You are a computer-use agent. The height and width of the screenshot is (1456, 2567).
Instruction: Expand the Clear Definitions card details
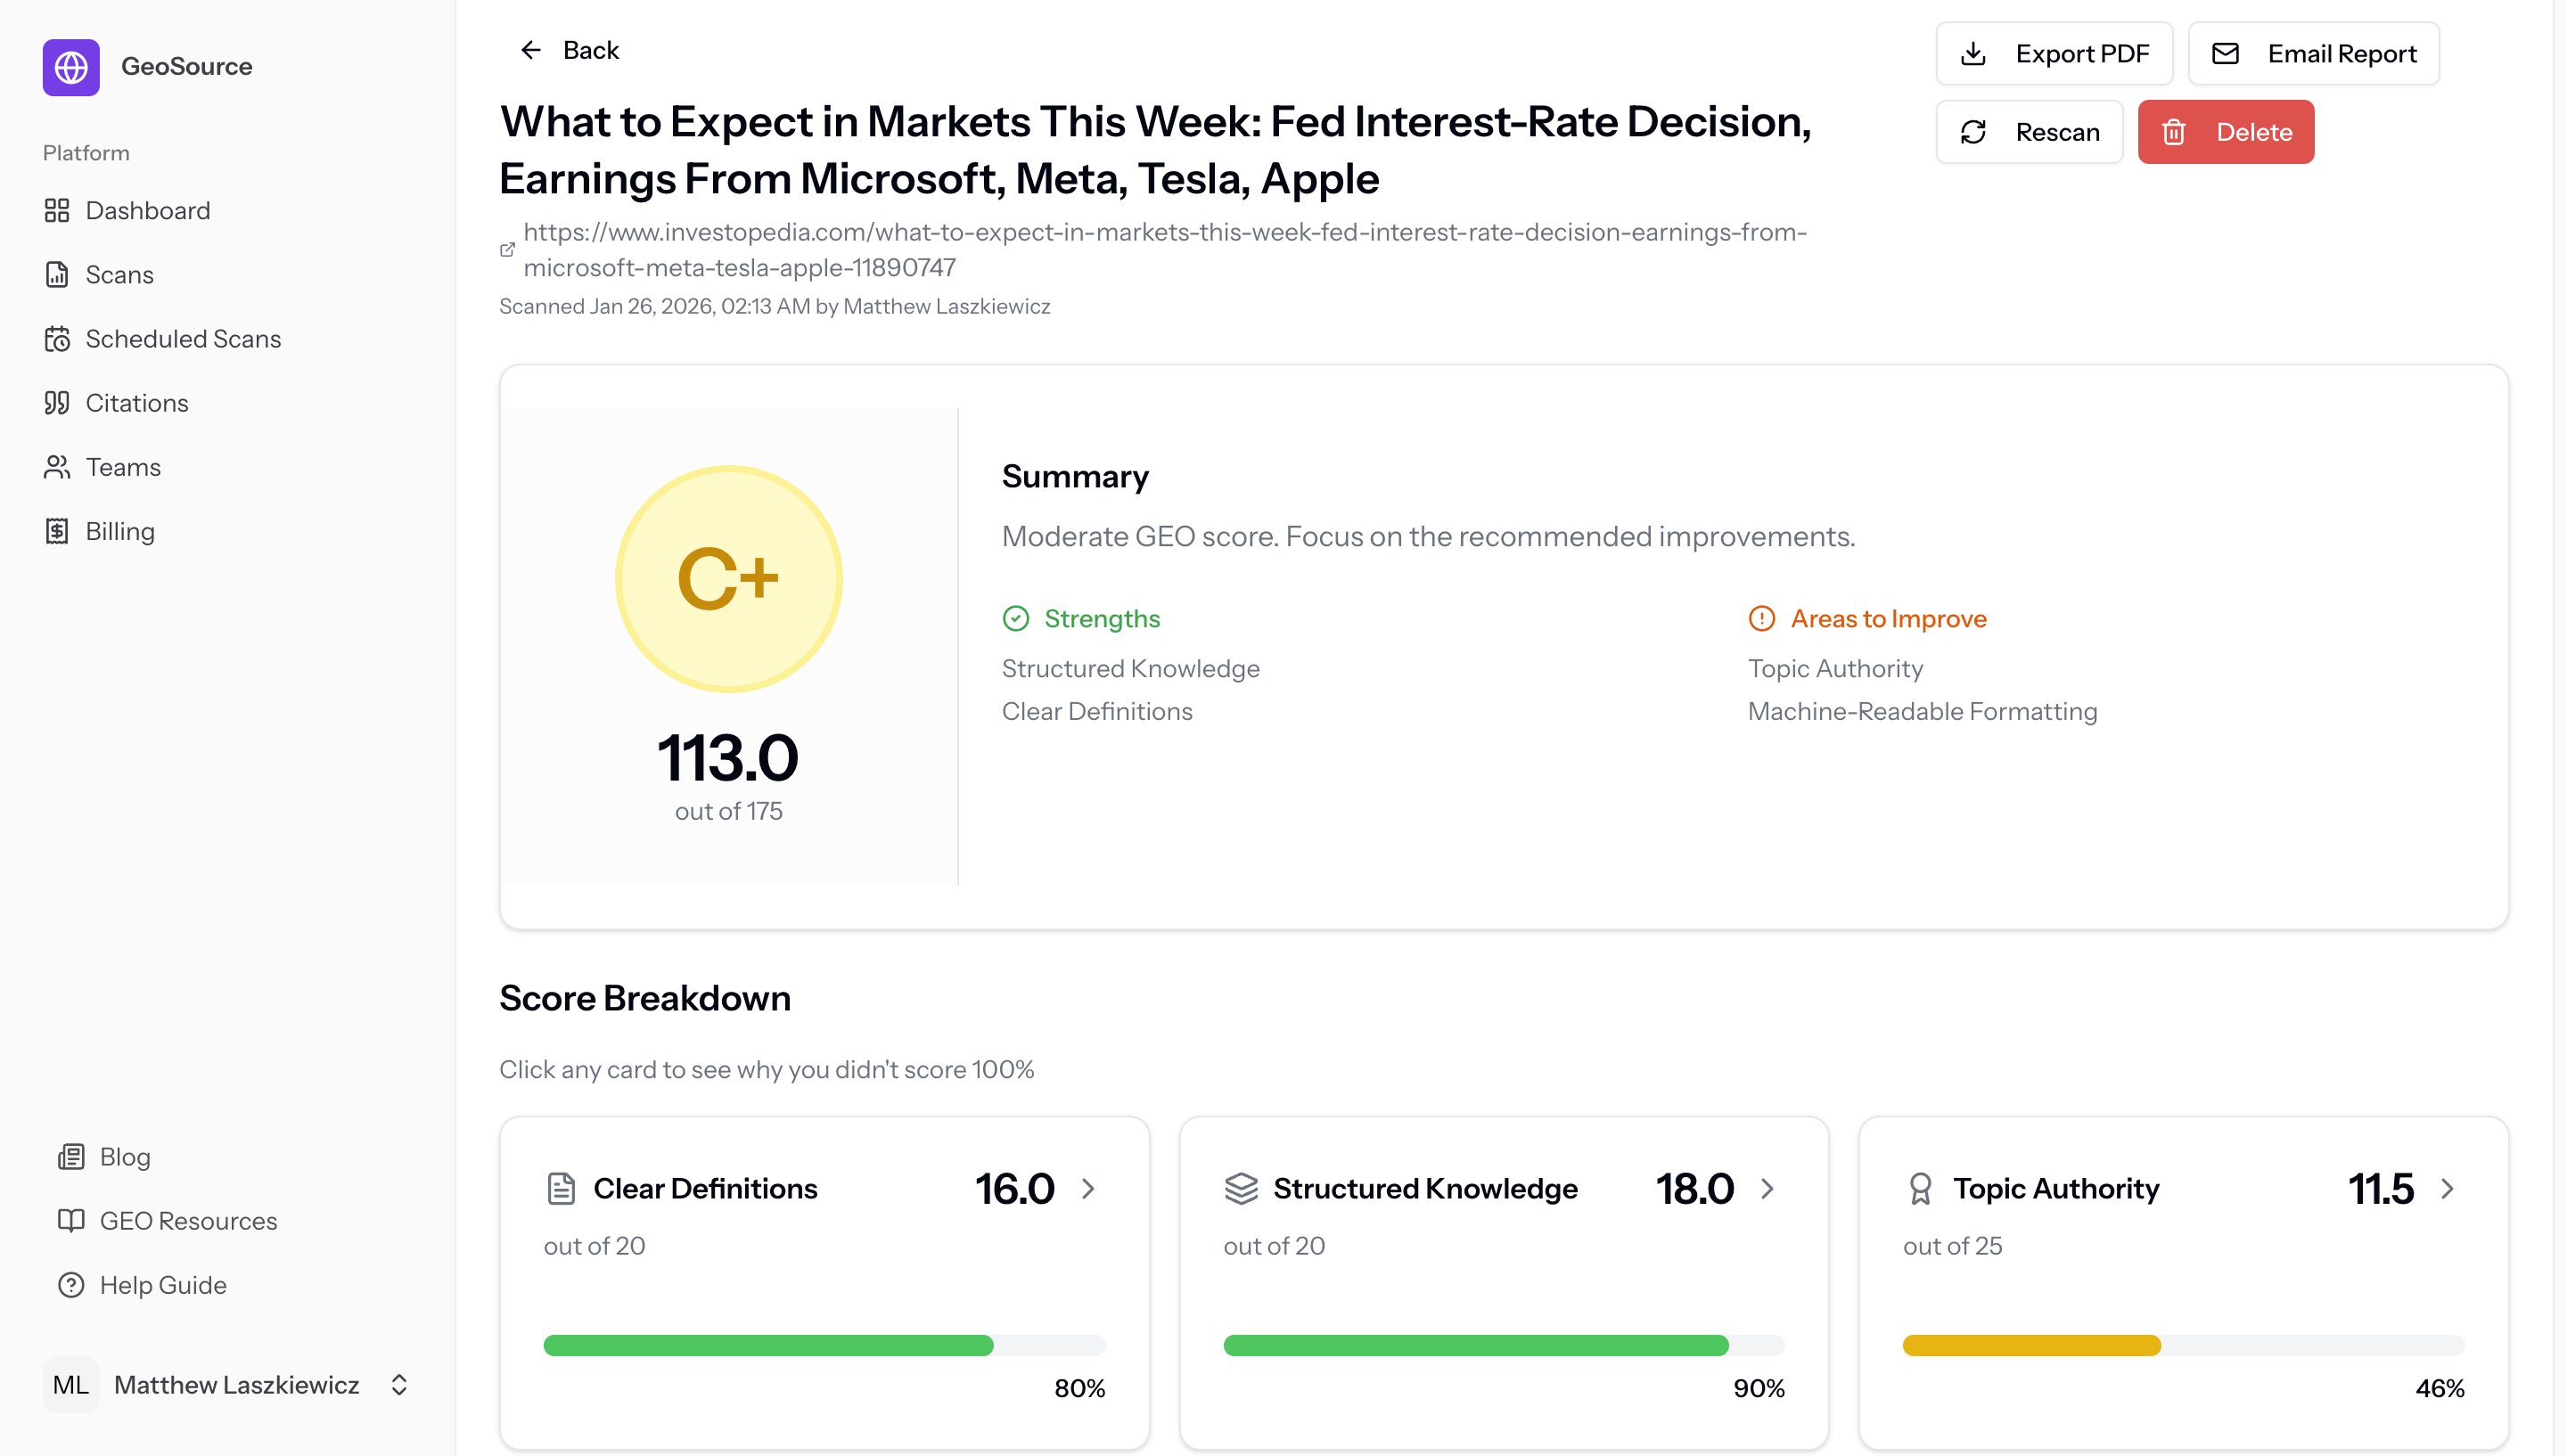click(x=1089, y=1189)
